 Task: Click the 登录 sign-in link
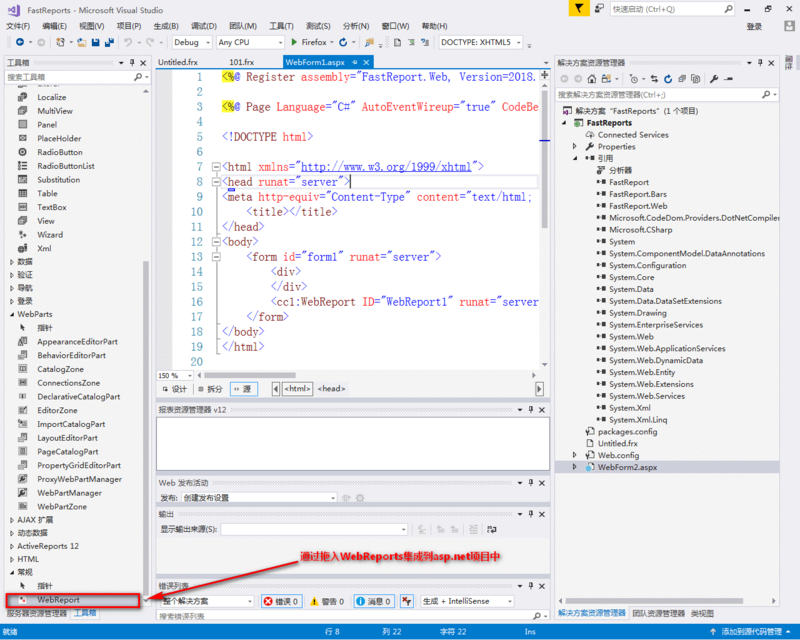754,27
